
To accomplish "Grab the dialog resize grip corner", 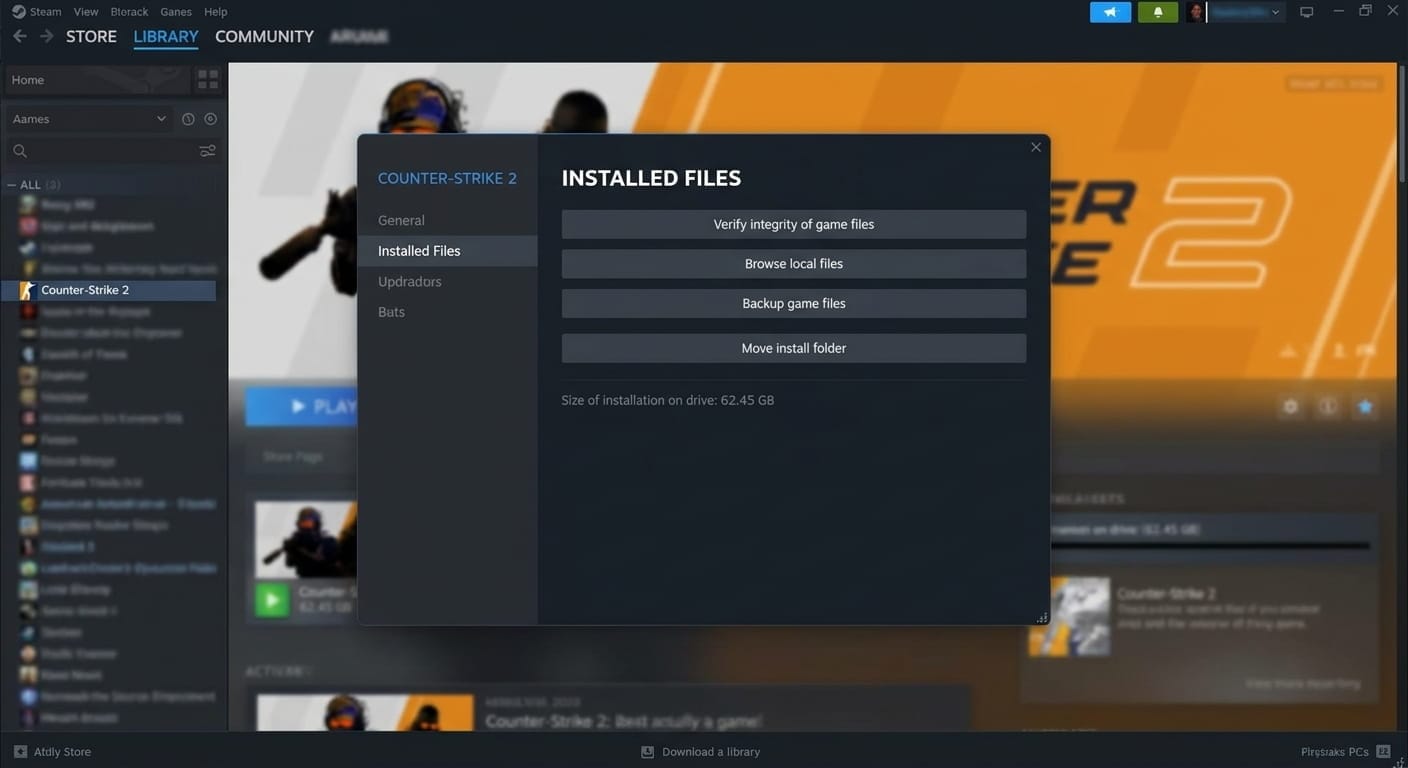I will [1041, 617].
